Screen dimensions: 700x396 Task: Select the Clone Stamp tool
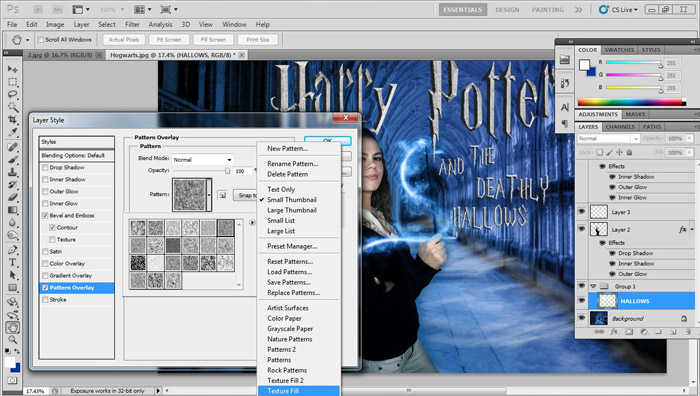[12, 172]
